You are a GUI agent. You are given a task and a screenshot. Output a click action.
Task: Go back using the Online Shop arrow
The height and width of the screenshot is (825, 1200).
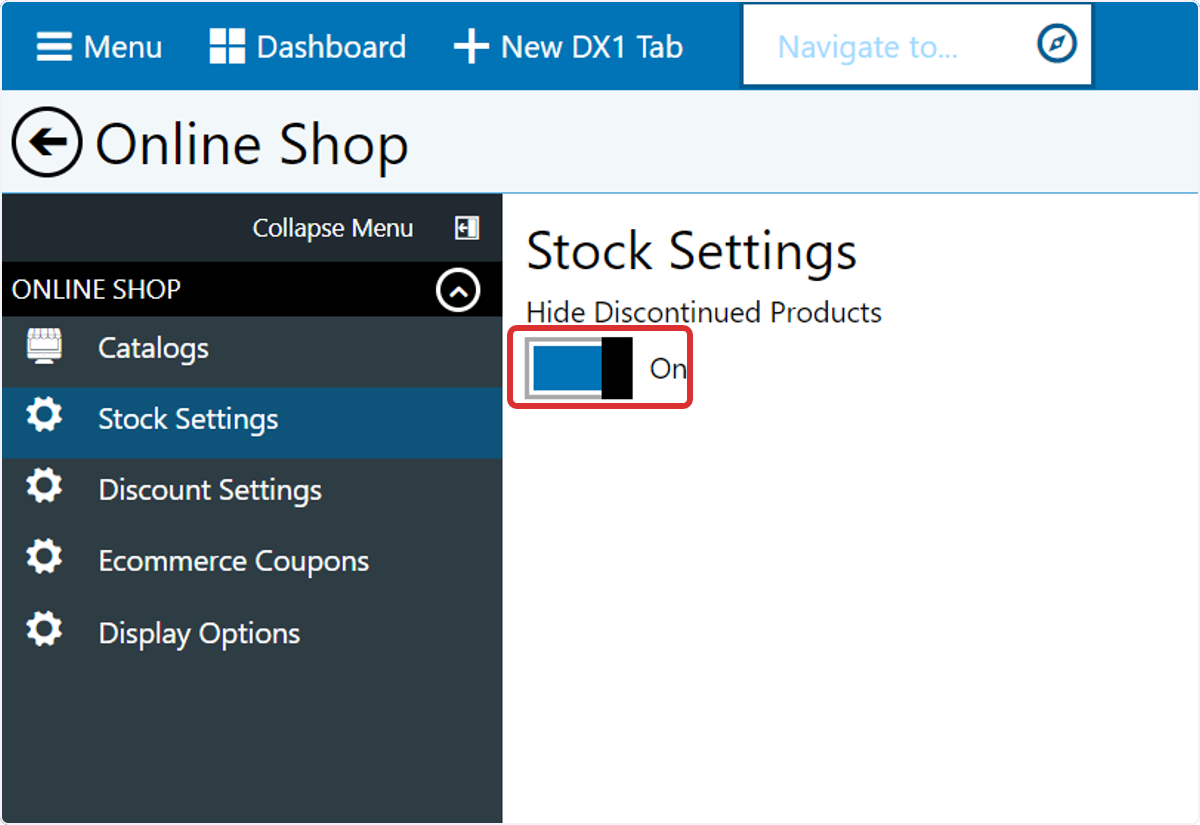click(x=47, y=142)
